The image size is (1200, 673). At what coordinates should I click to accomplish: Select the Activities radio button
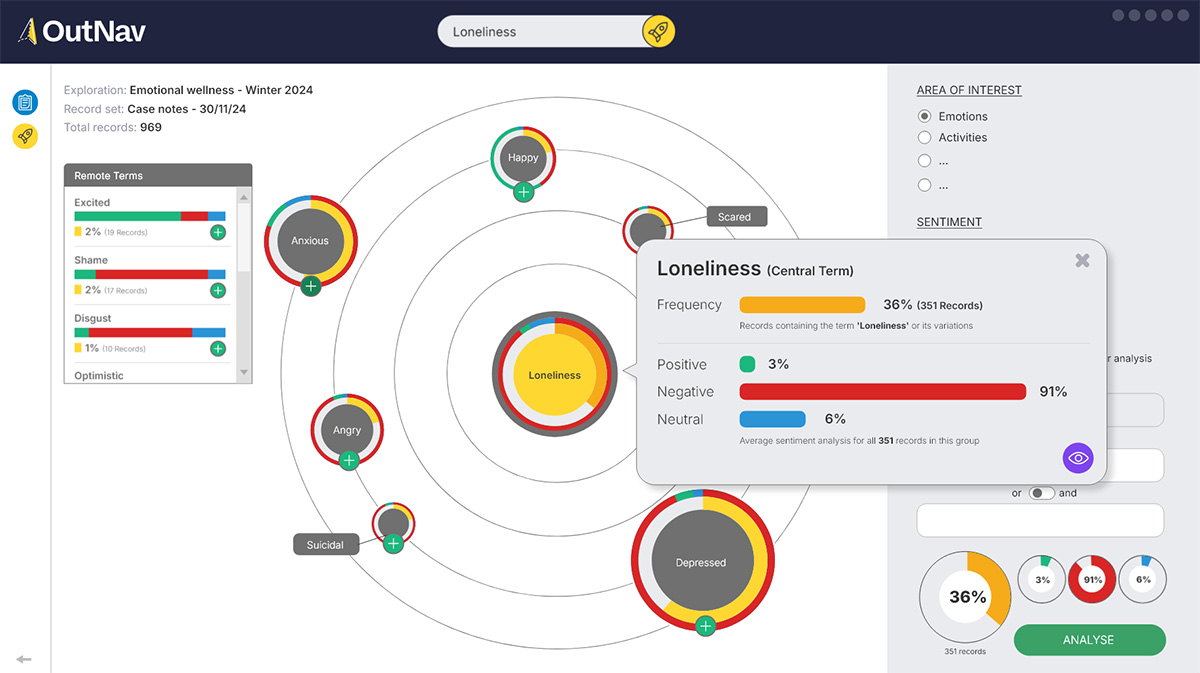925,138
